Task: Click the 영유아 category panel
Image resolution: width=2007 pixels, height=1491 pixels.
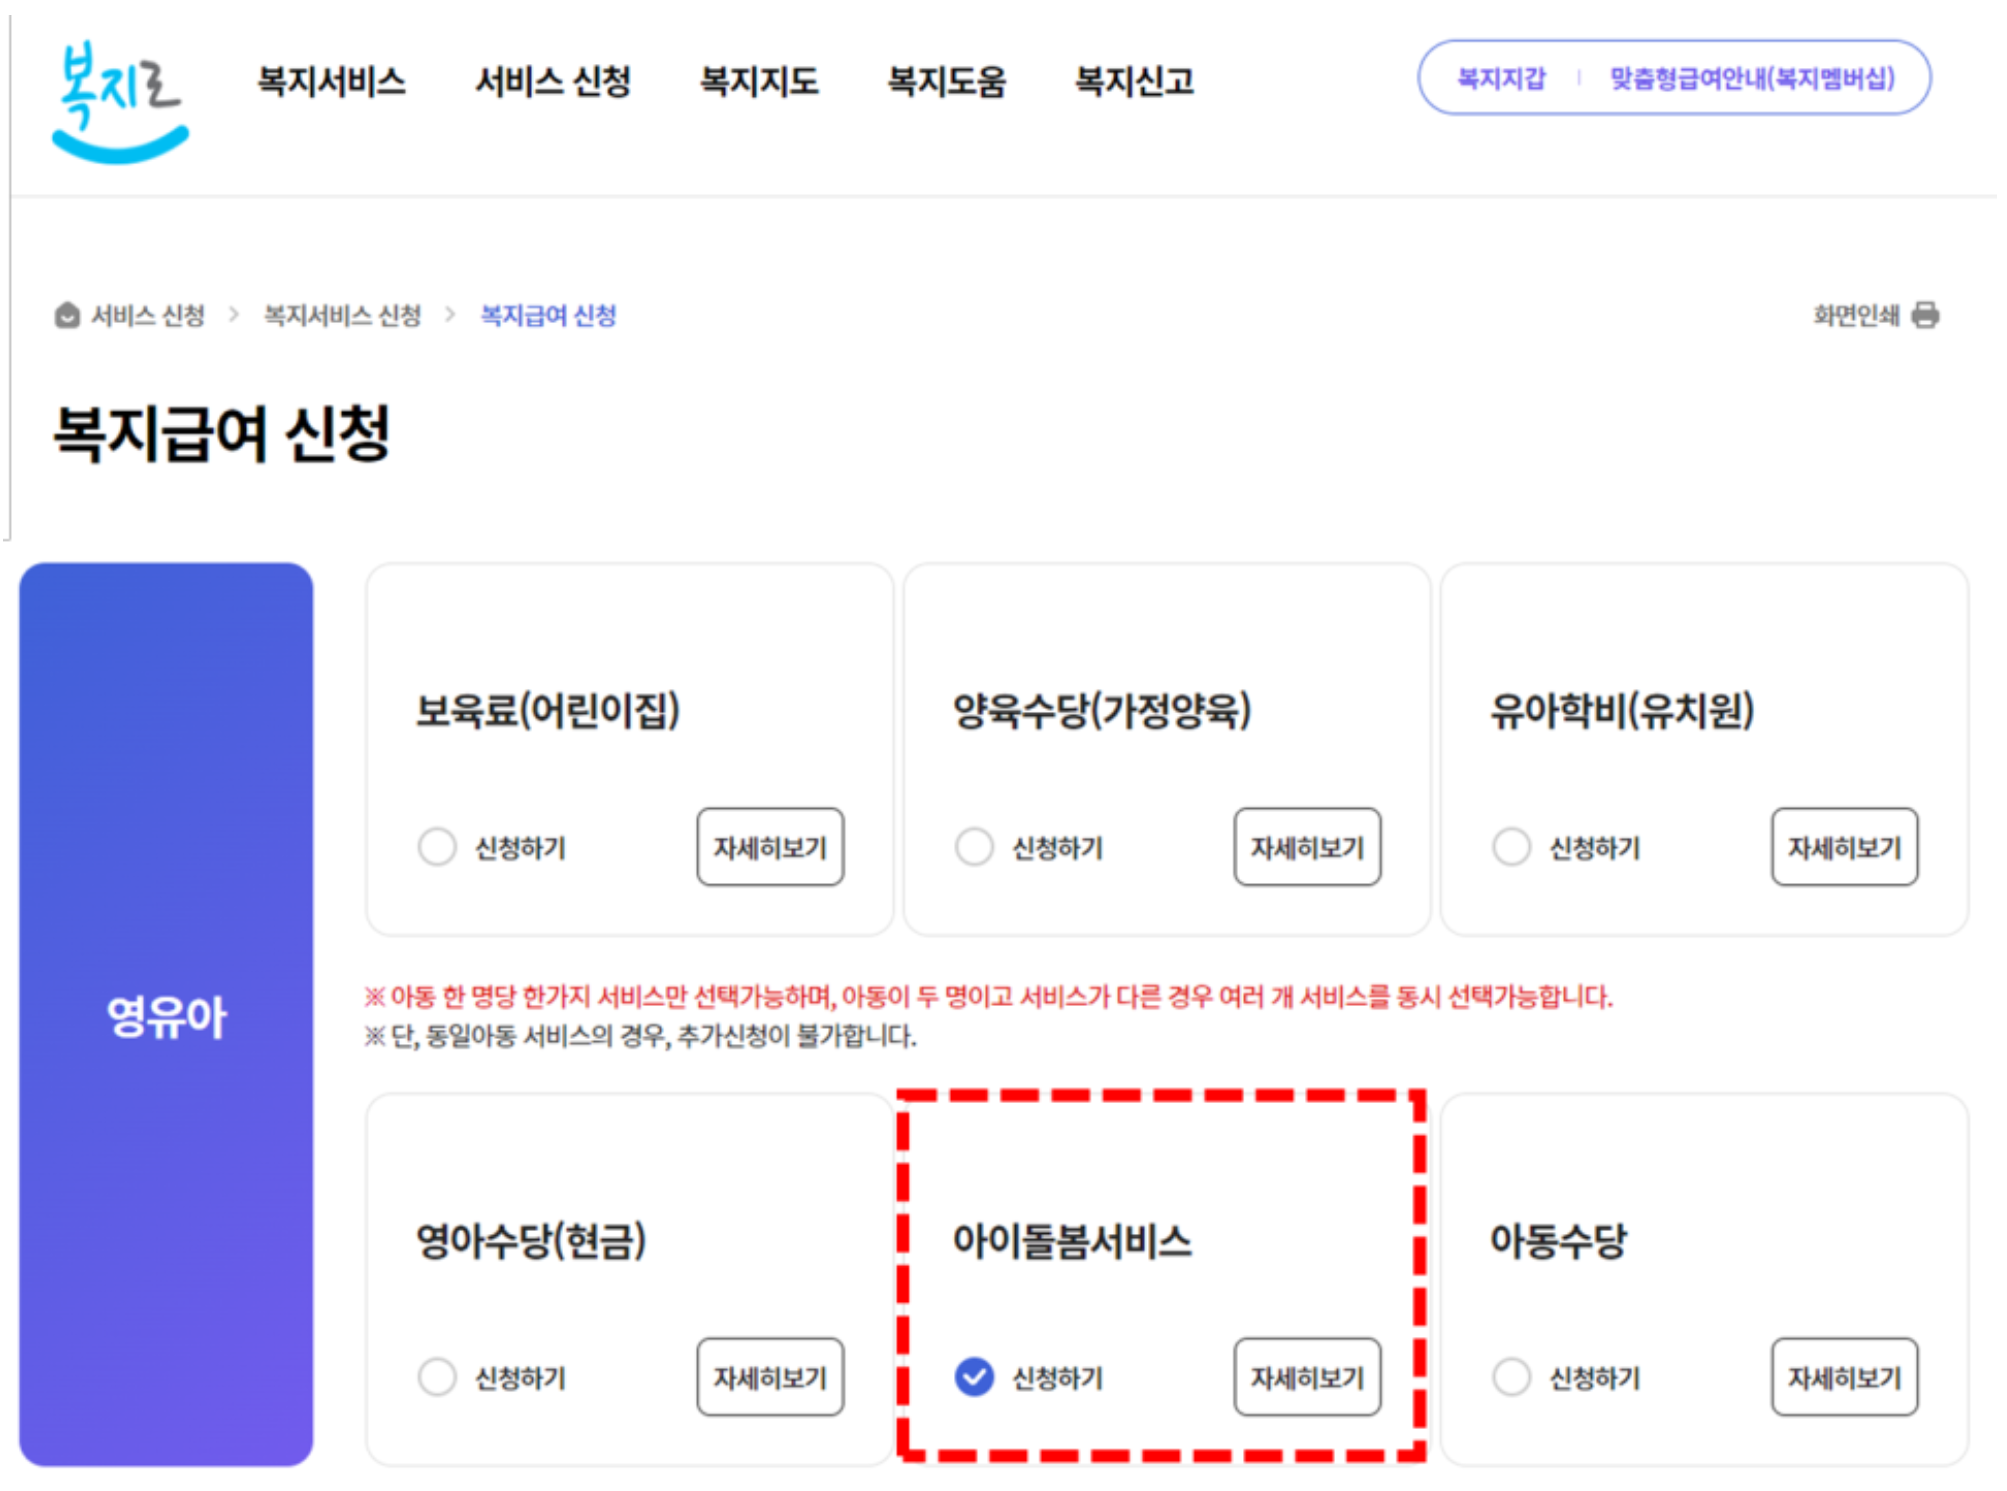Action: 166,1014
